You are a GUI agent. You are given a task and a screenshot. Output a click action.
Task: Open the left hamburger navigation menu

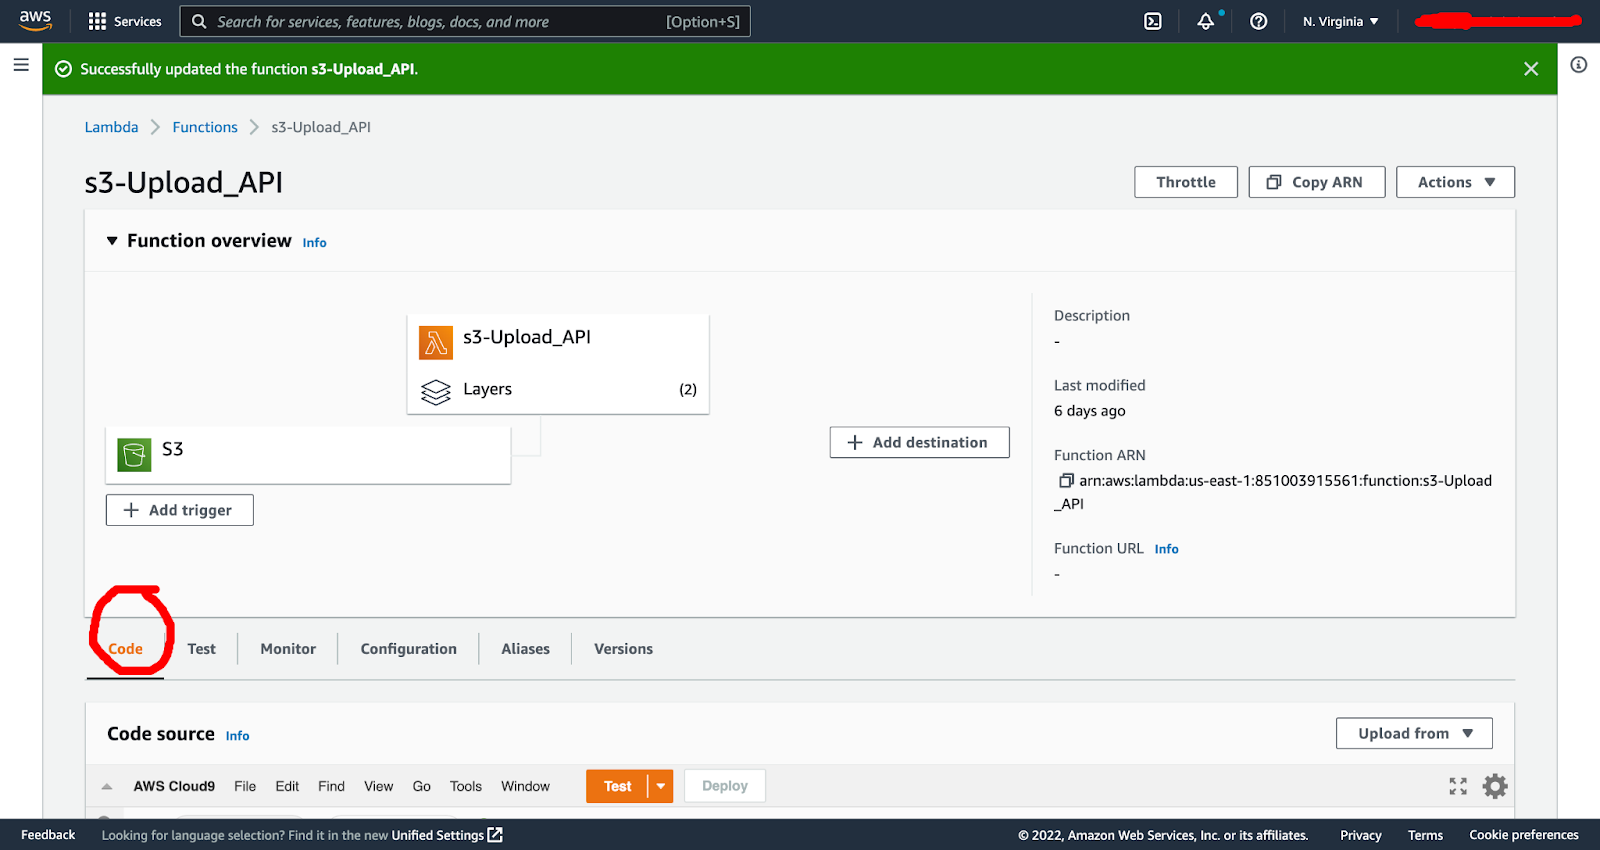(x=21, y=65)
